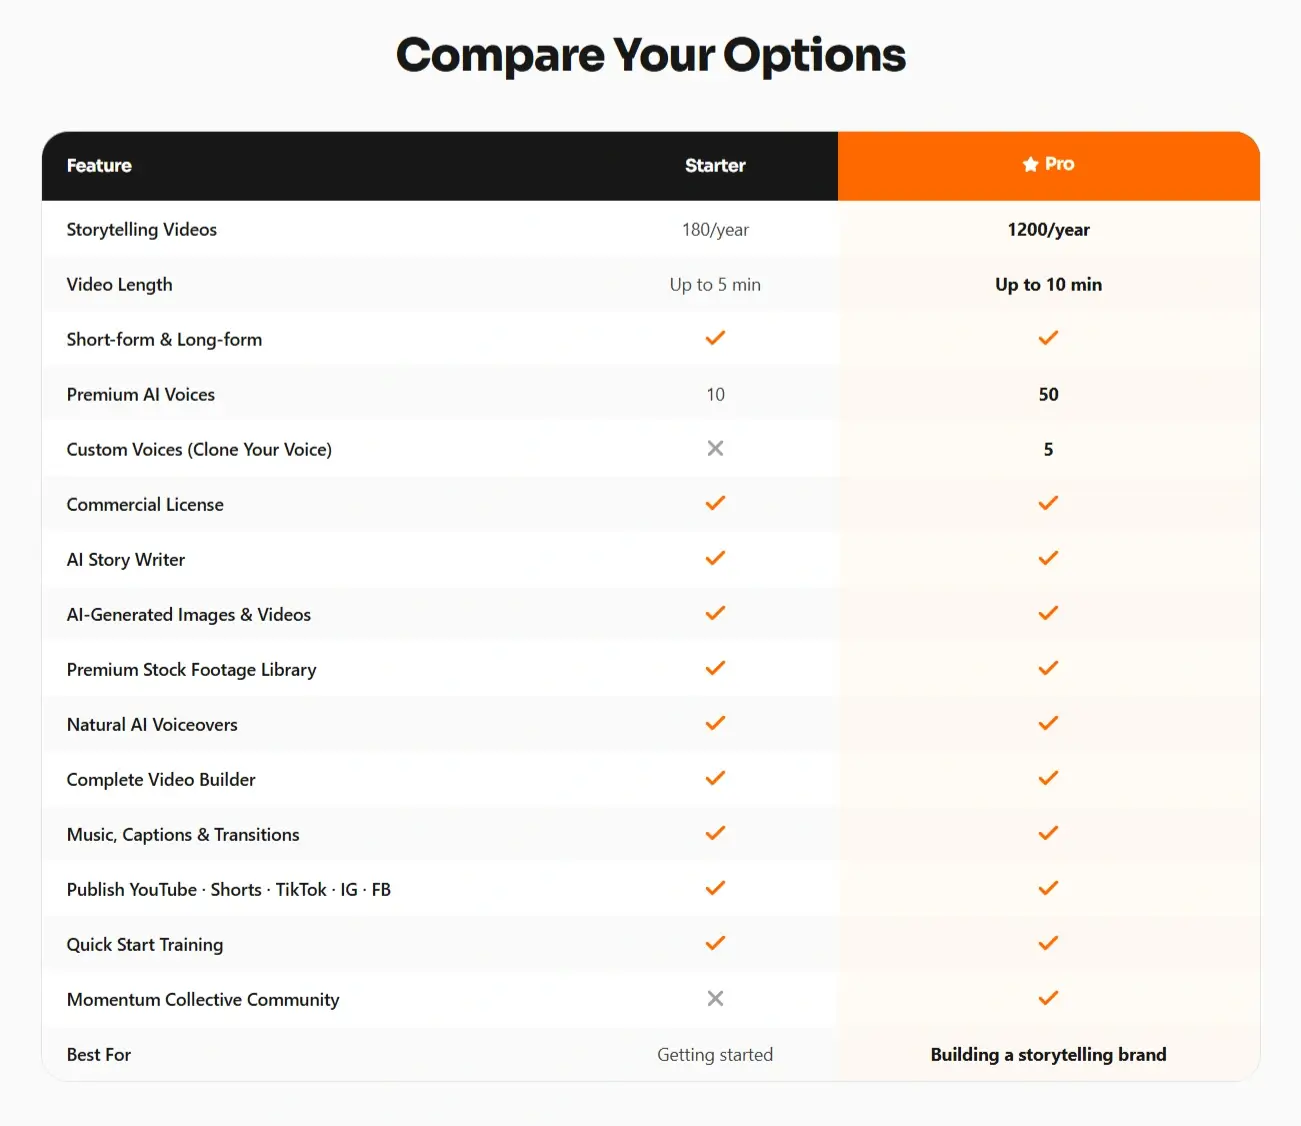Click Starter X icon for Momentum Collective Community
Screen dimensions: 1301x1126
point(715,998)
